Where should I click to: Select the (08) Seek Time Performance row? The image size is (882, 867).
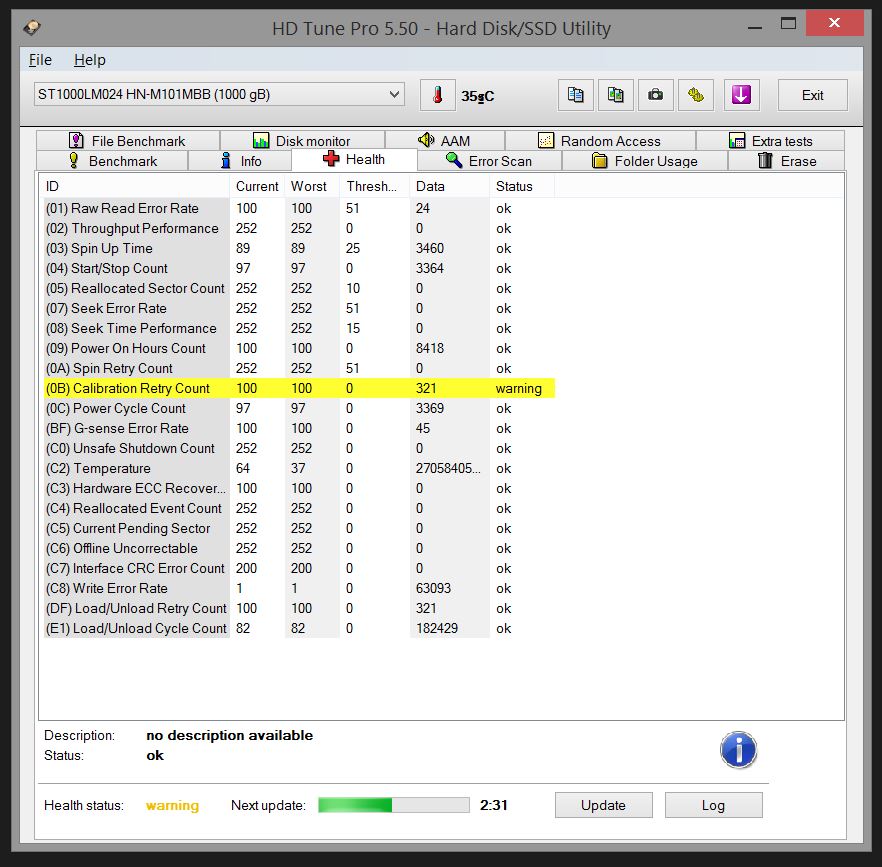299,328
